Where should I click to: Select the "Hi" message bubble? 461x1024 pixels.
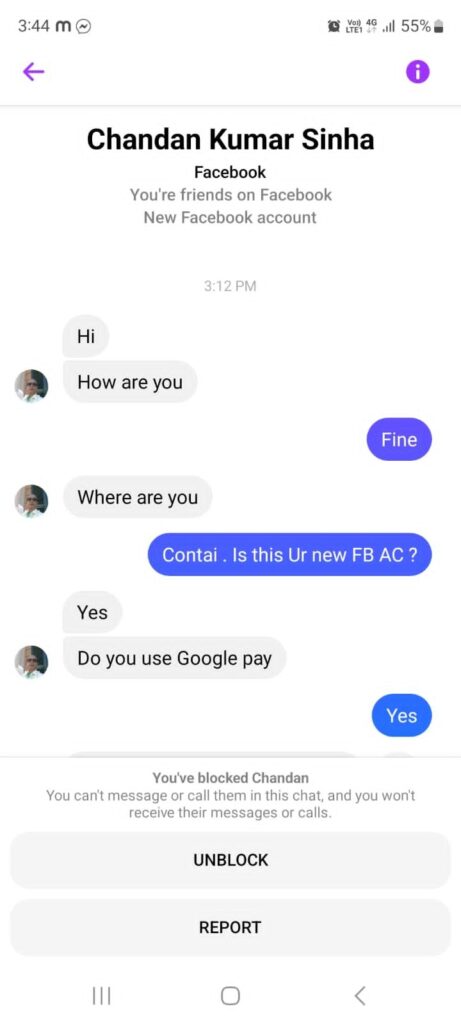point(86,337)
